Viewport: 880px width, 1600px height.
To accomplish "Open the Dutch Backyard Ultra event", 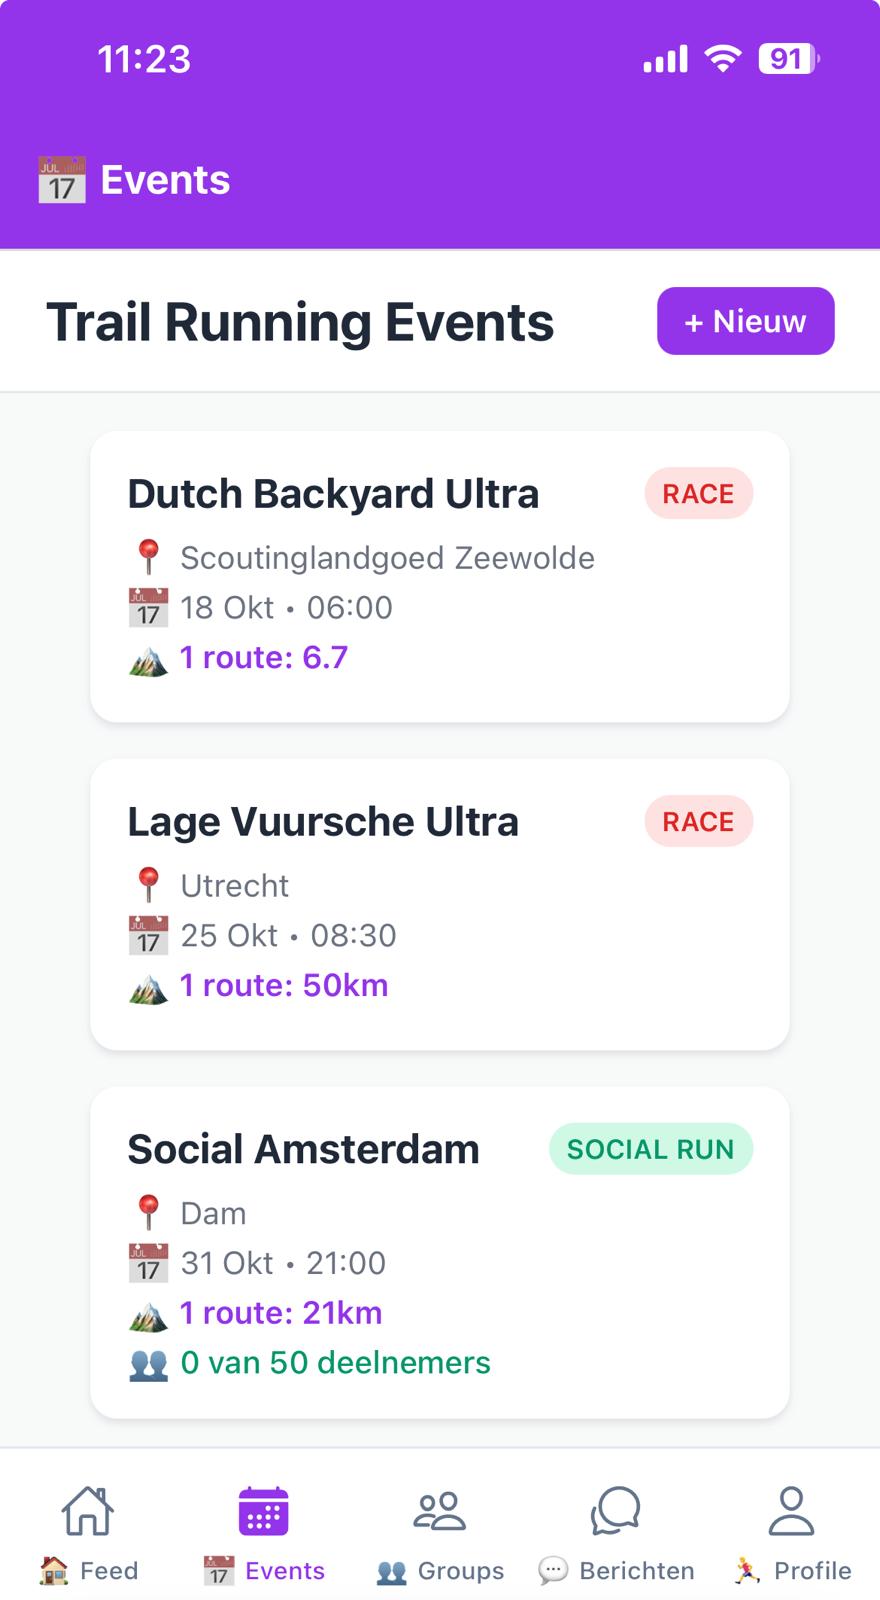I will pyautogui.click(x=333, y=494).
